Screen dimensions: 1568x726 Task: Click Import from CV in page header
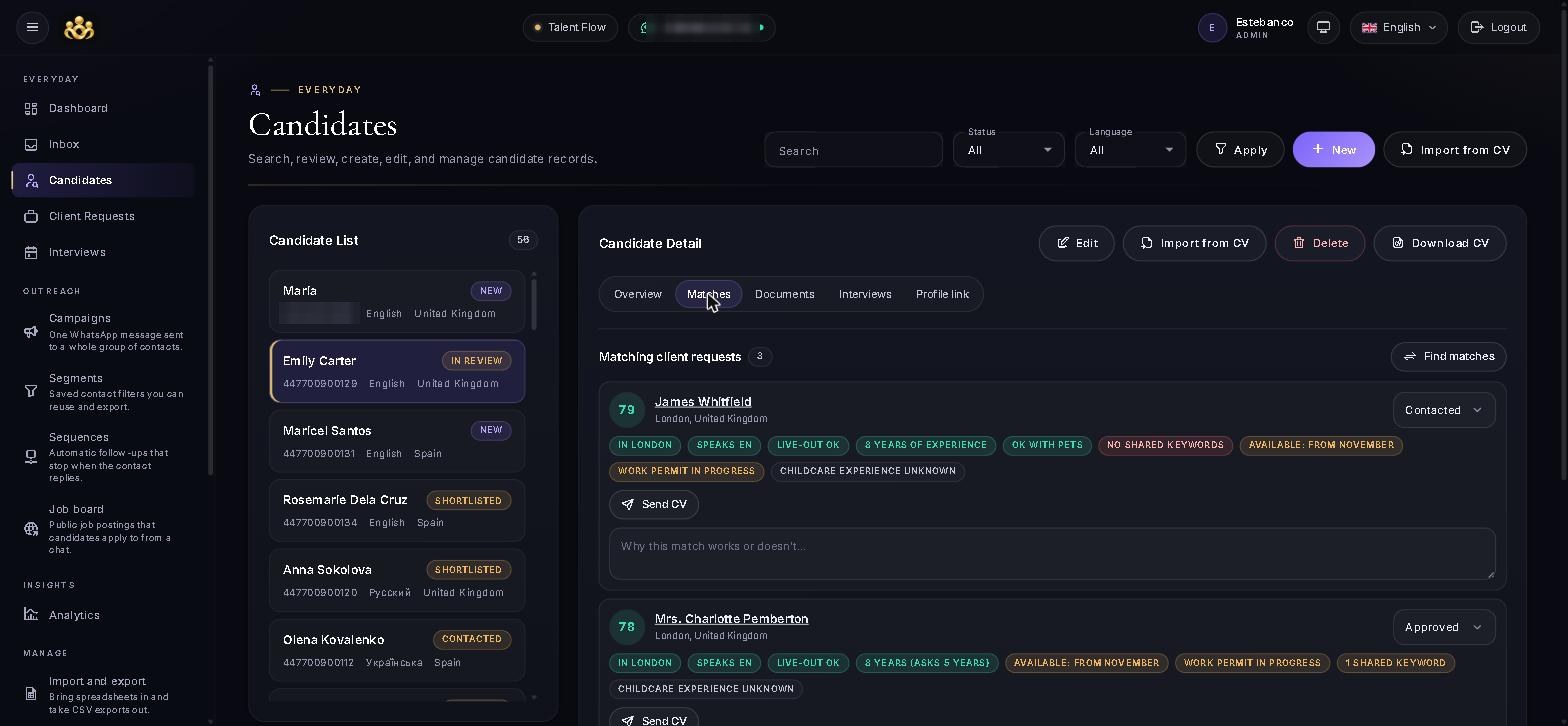tap(1455, 150)
